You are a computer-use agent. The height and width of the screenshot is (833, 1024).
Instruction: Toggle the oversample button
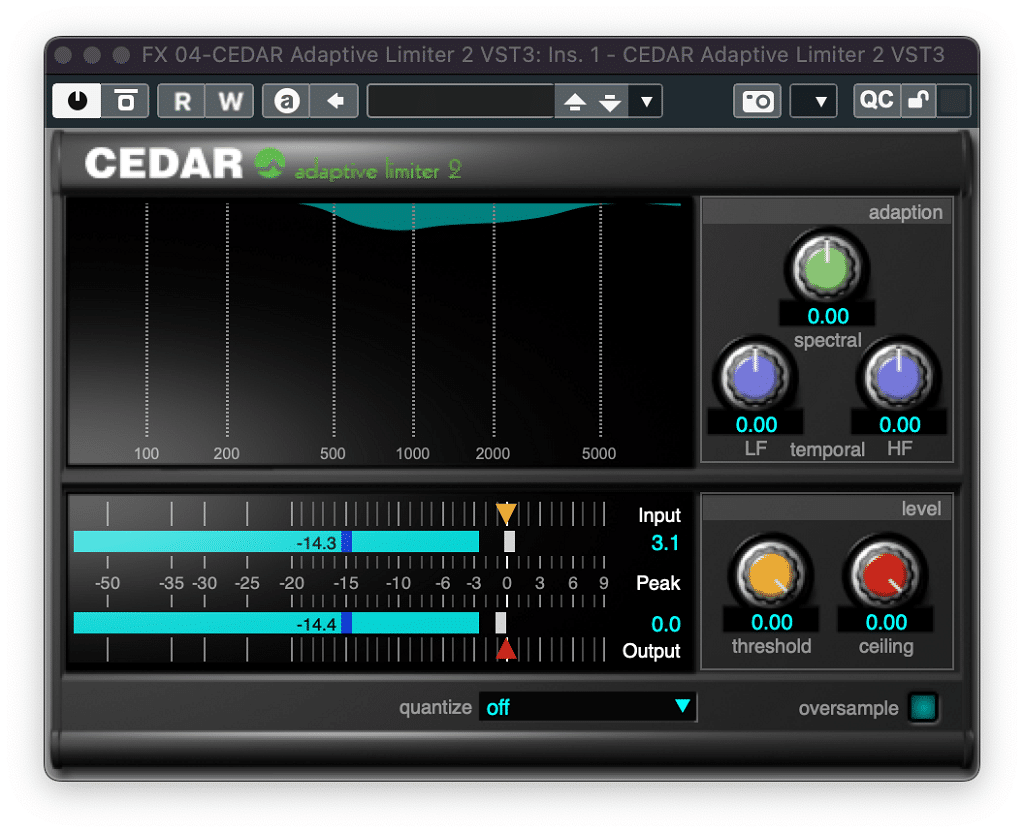(x=923, y=708)
